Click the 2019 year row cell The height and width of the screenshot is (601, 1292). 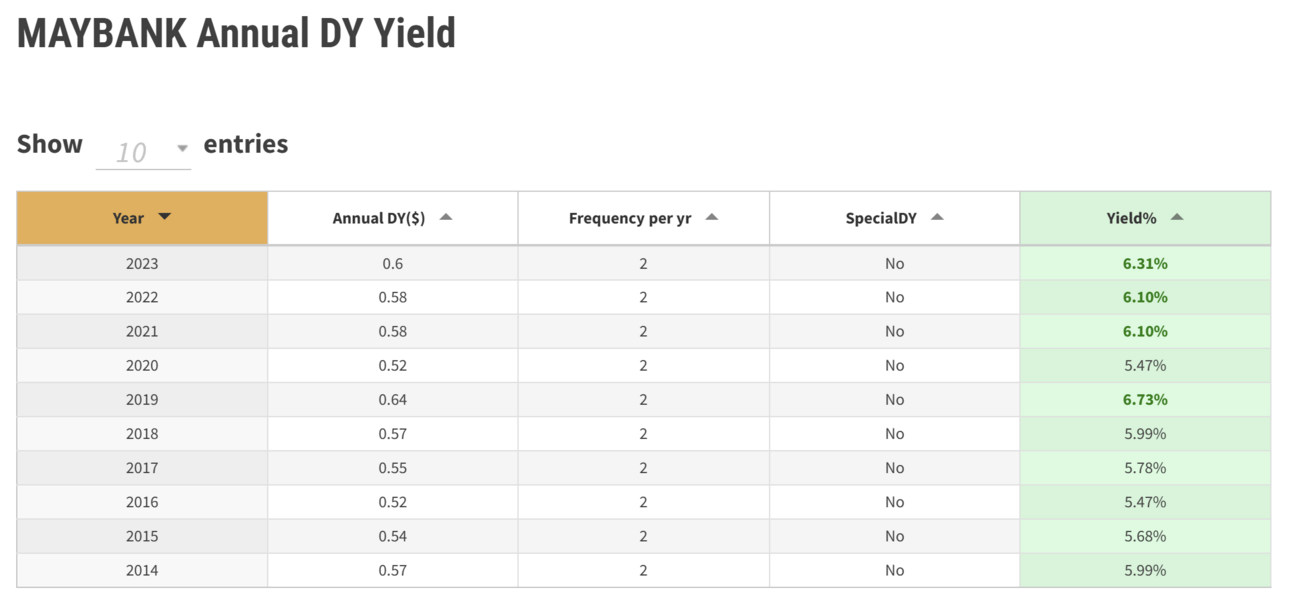142,400
